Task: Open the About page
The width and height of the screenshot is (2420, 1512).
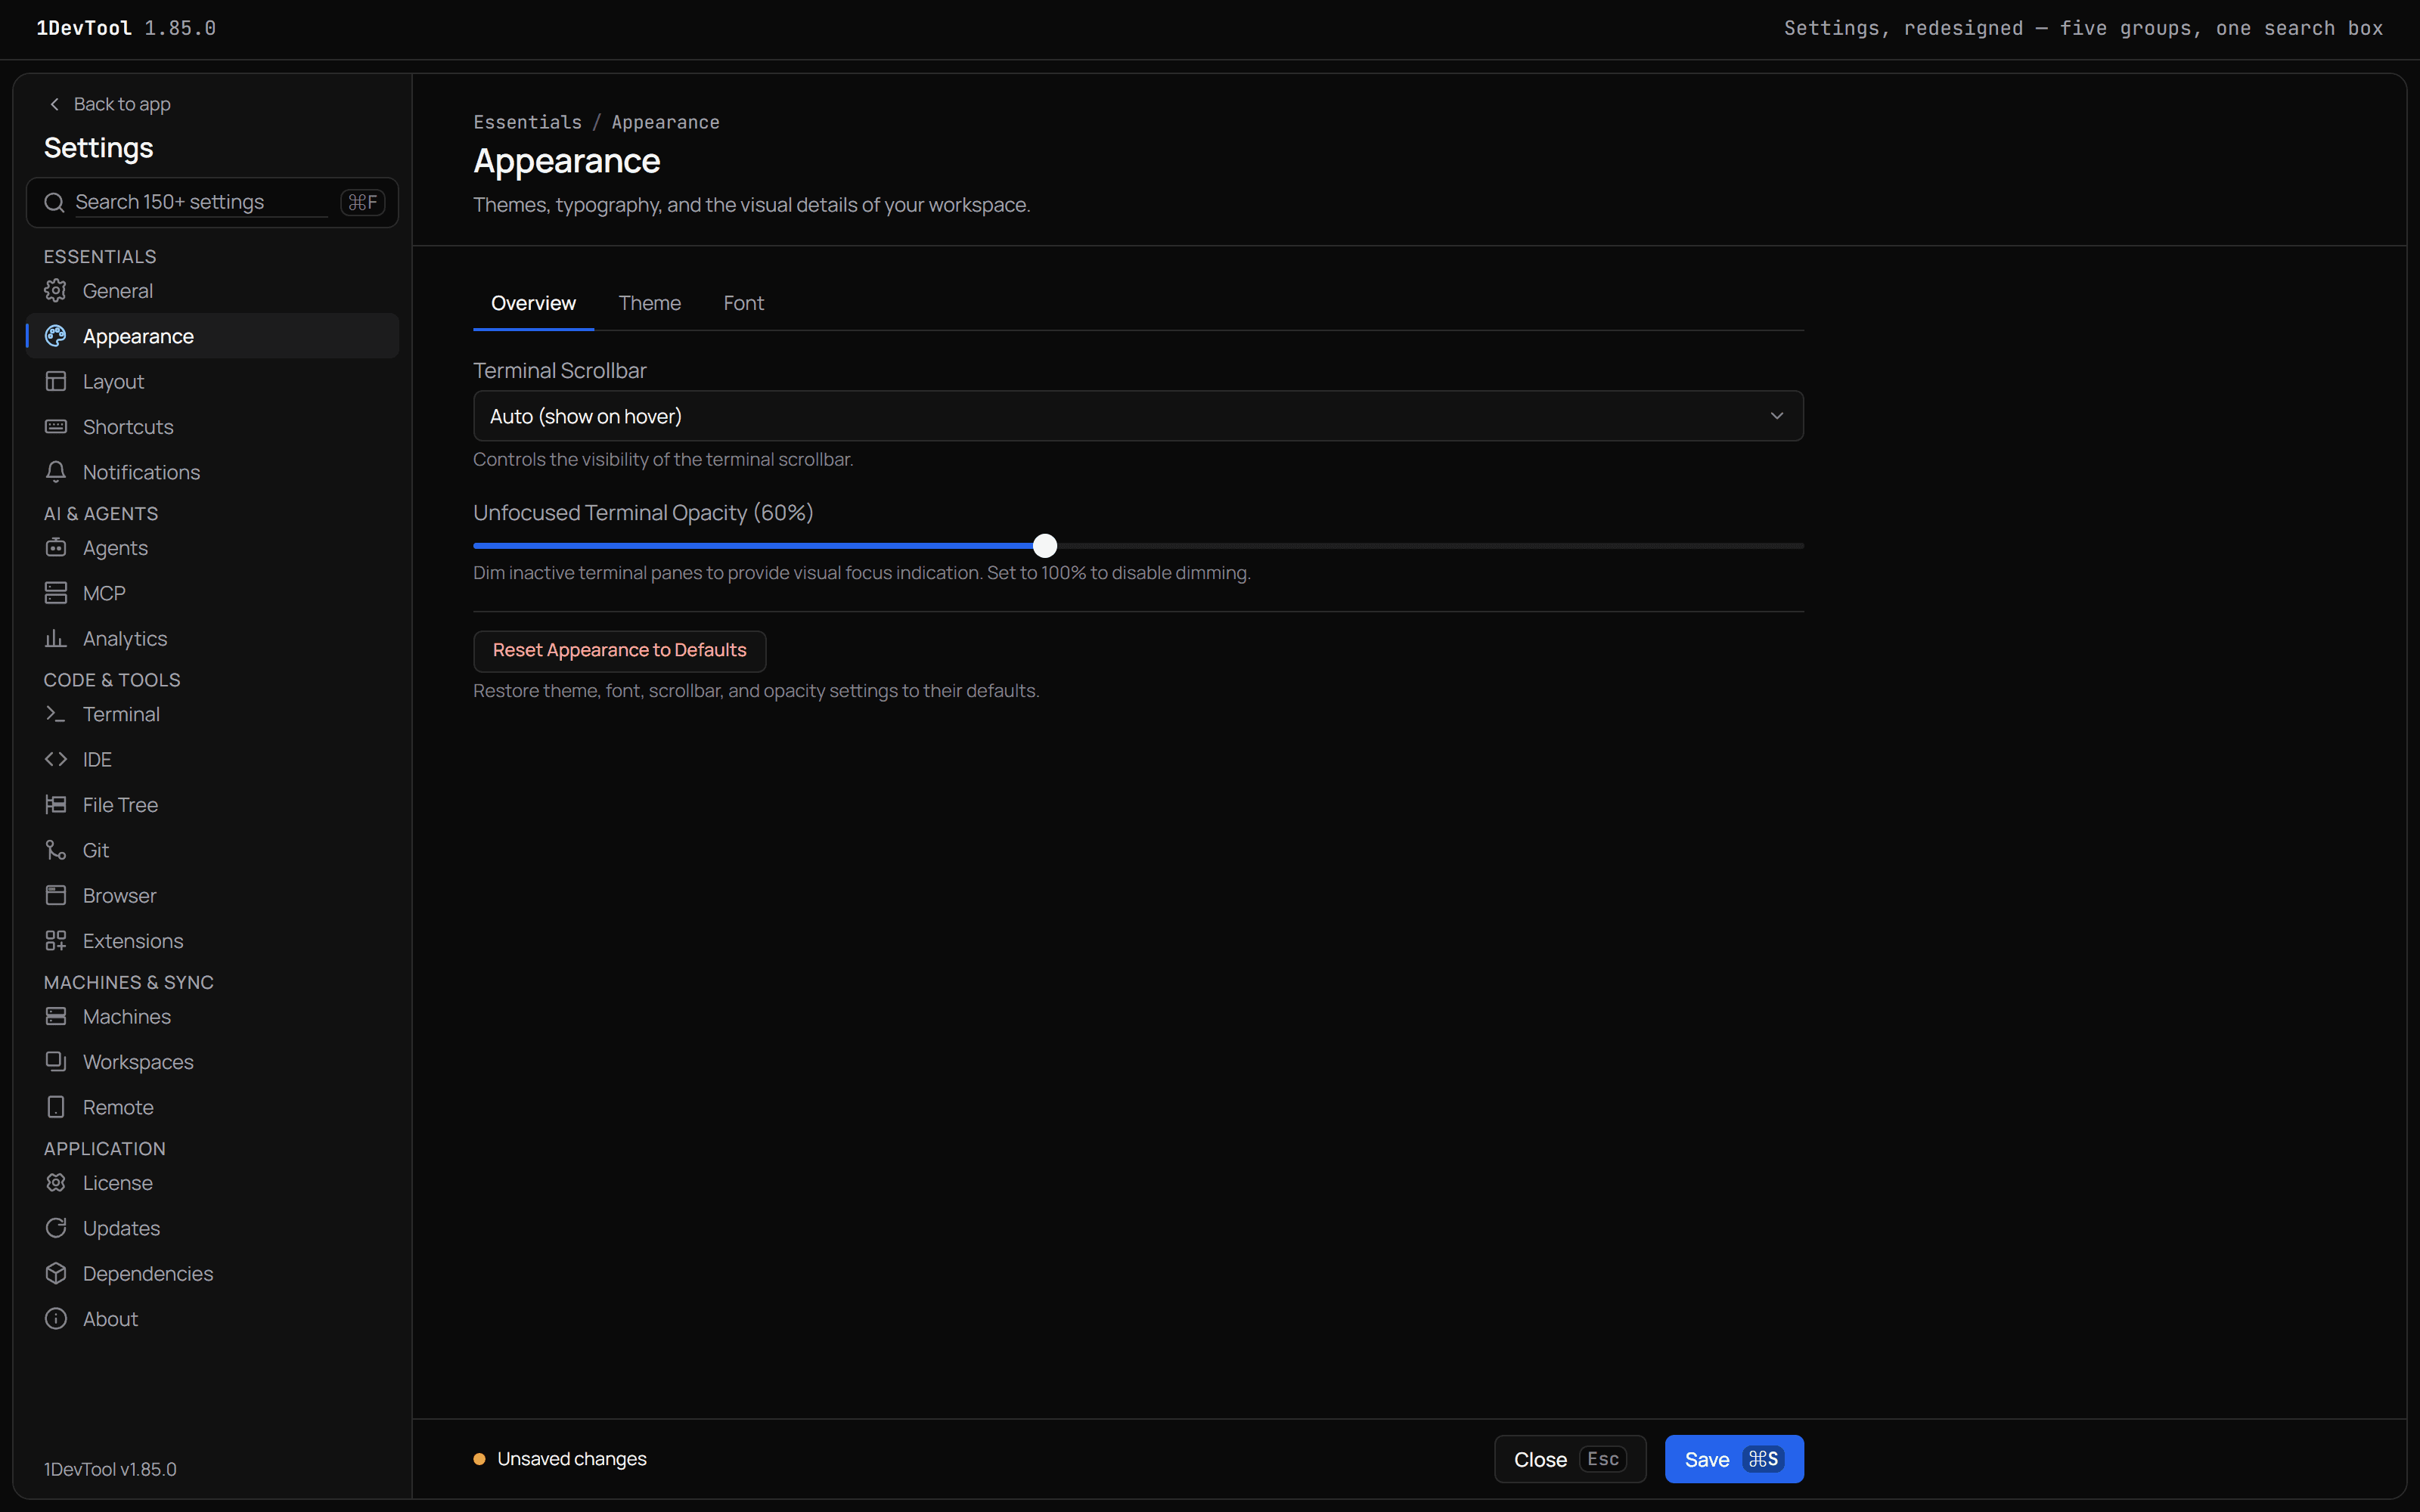Action: 212,1319
